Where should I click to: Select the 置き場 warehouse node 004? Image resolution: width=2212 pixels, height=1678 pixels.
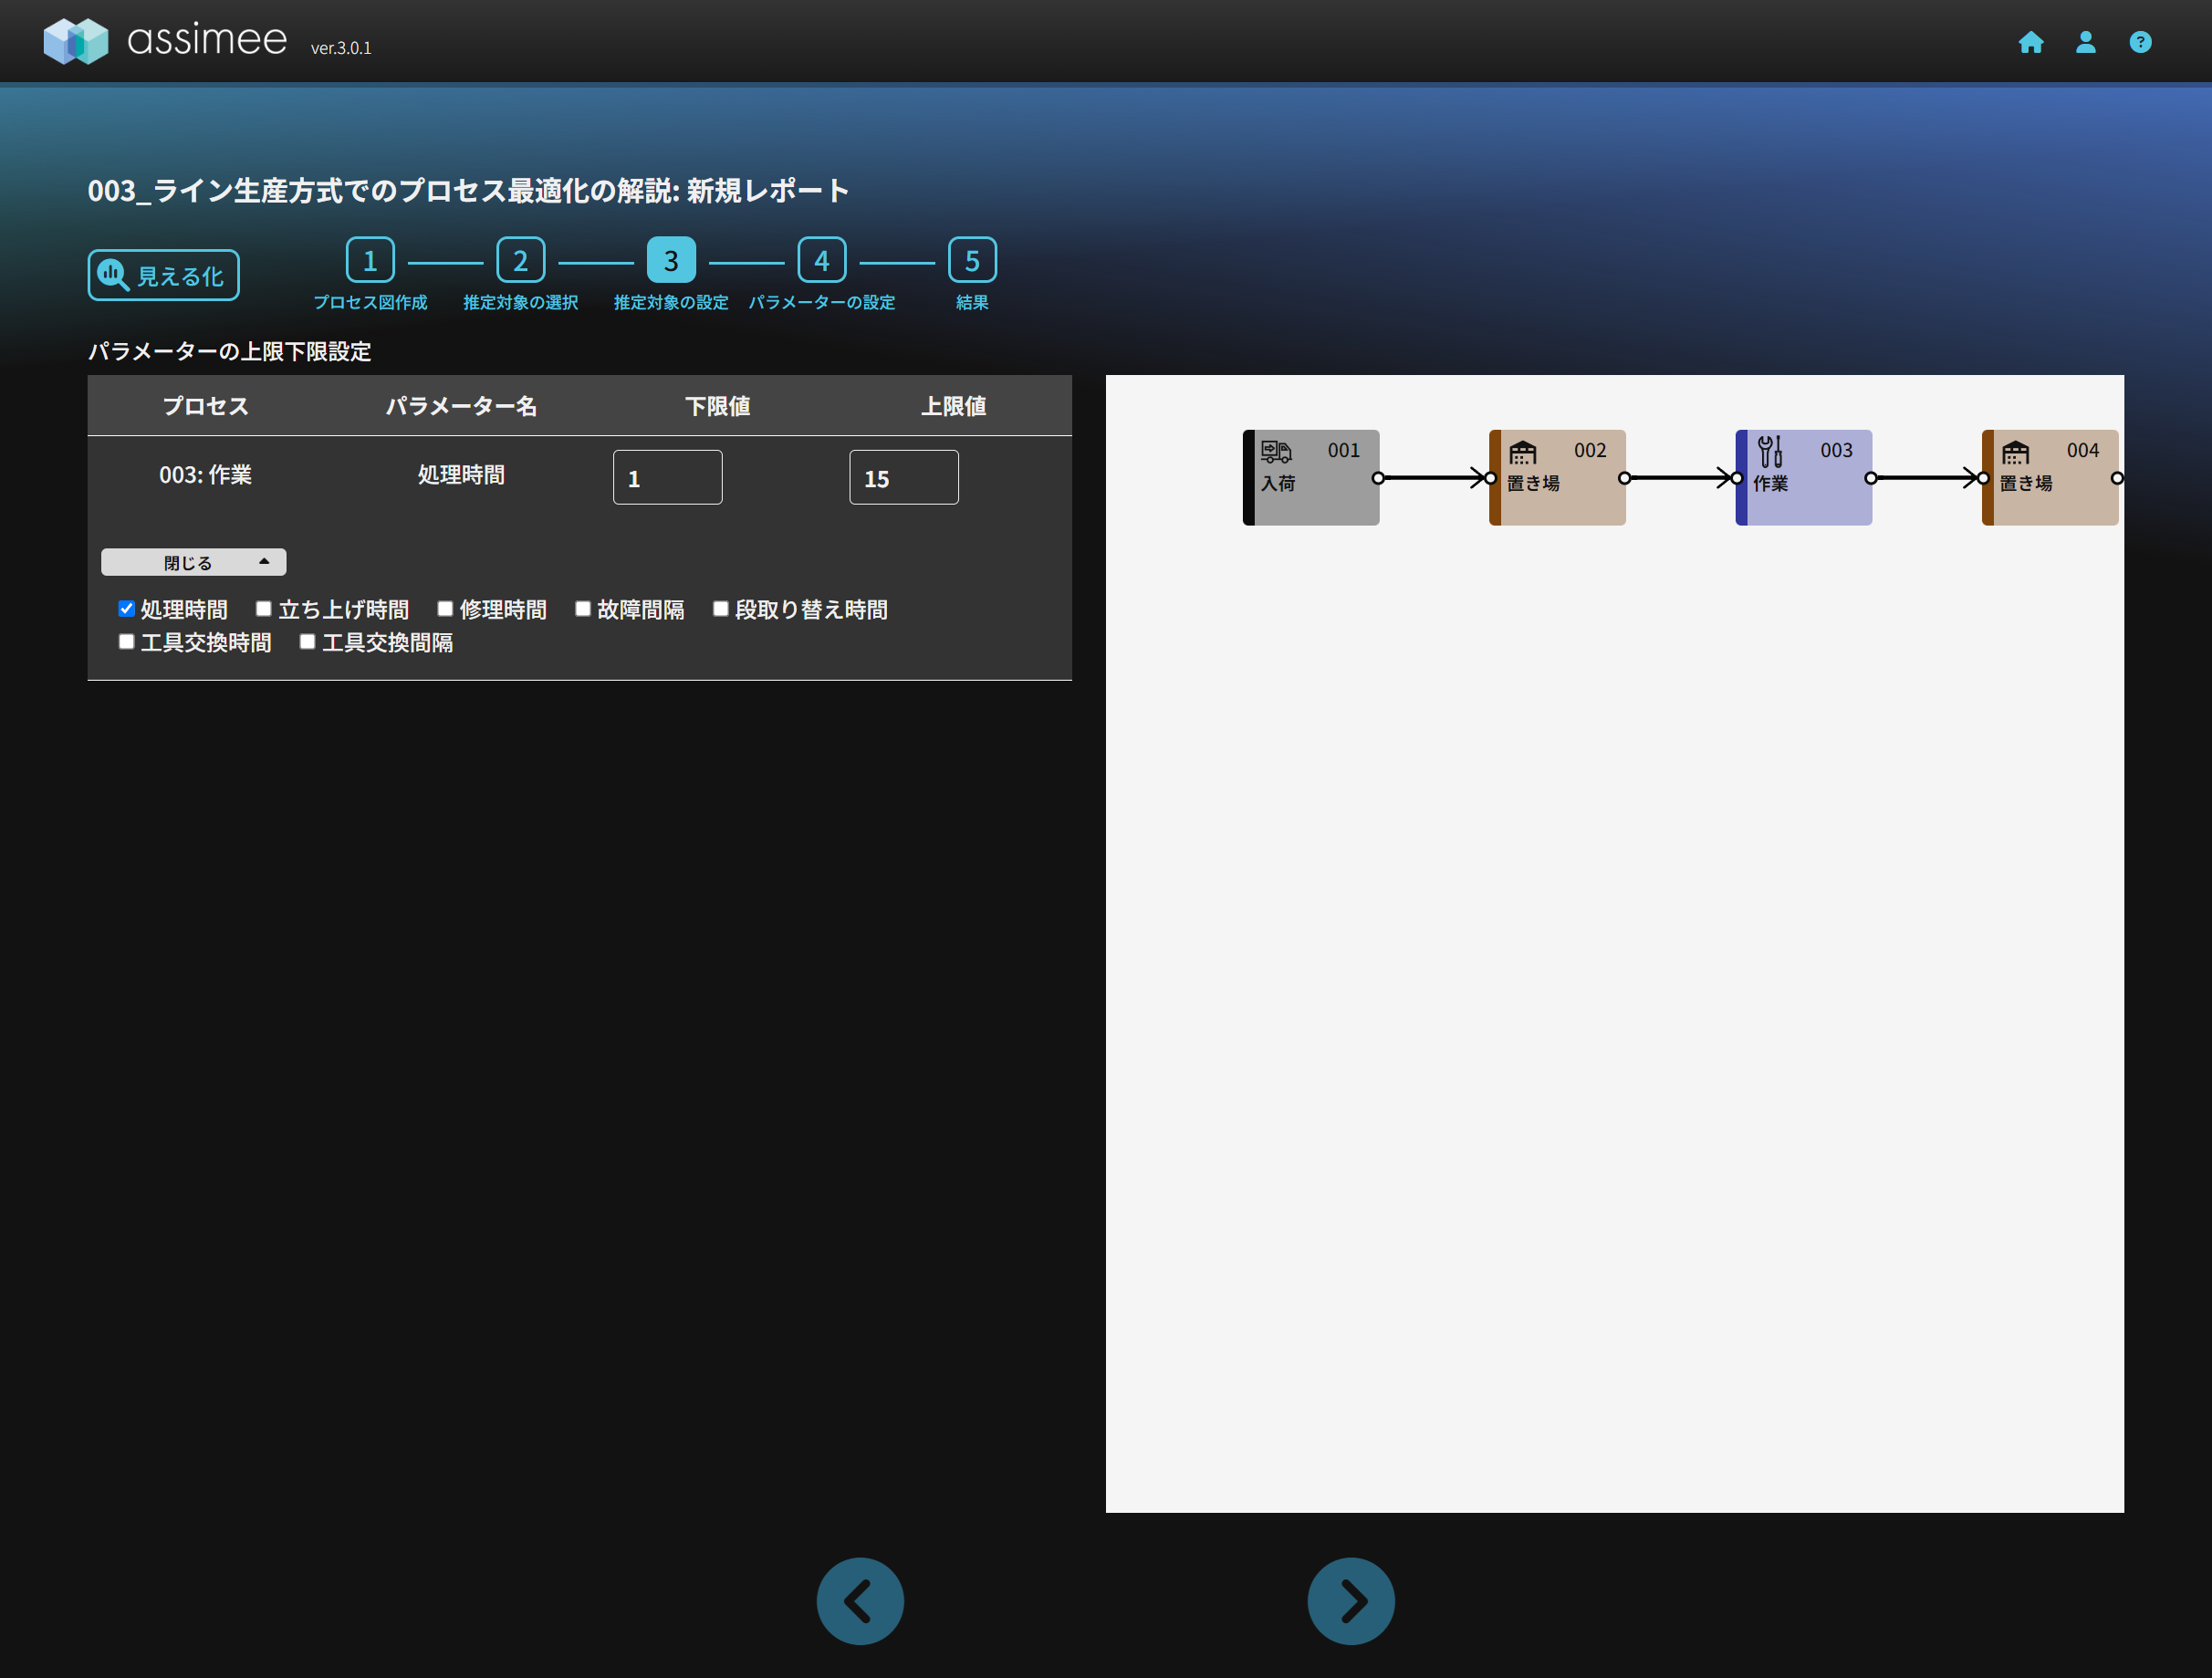tap(2049, 477)
